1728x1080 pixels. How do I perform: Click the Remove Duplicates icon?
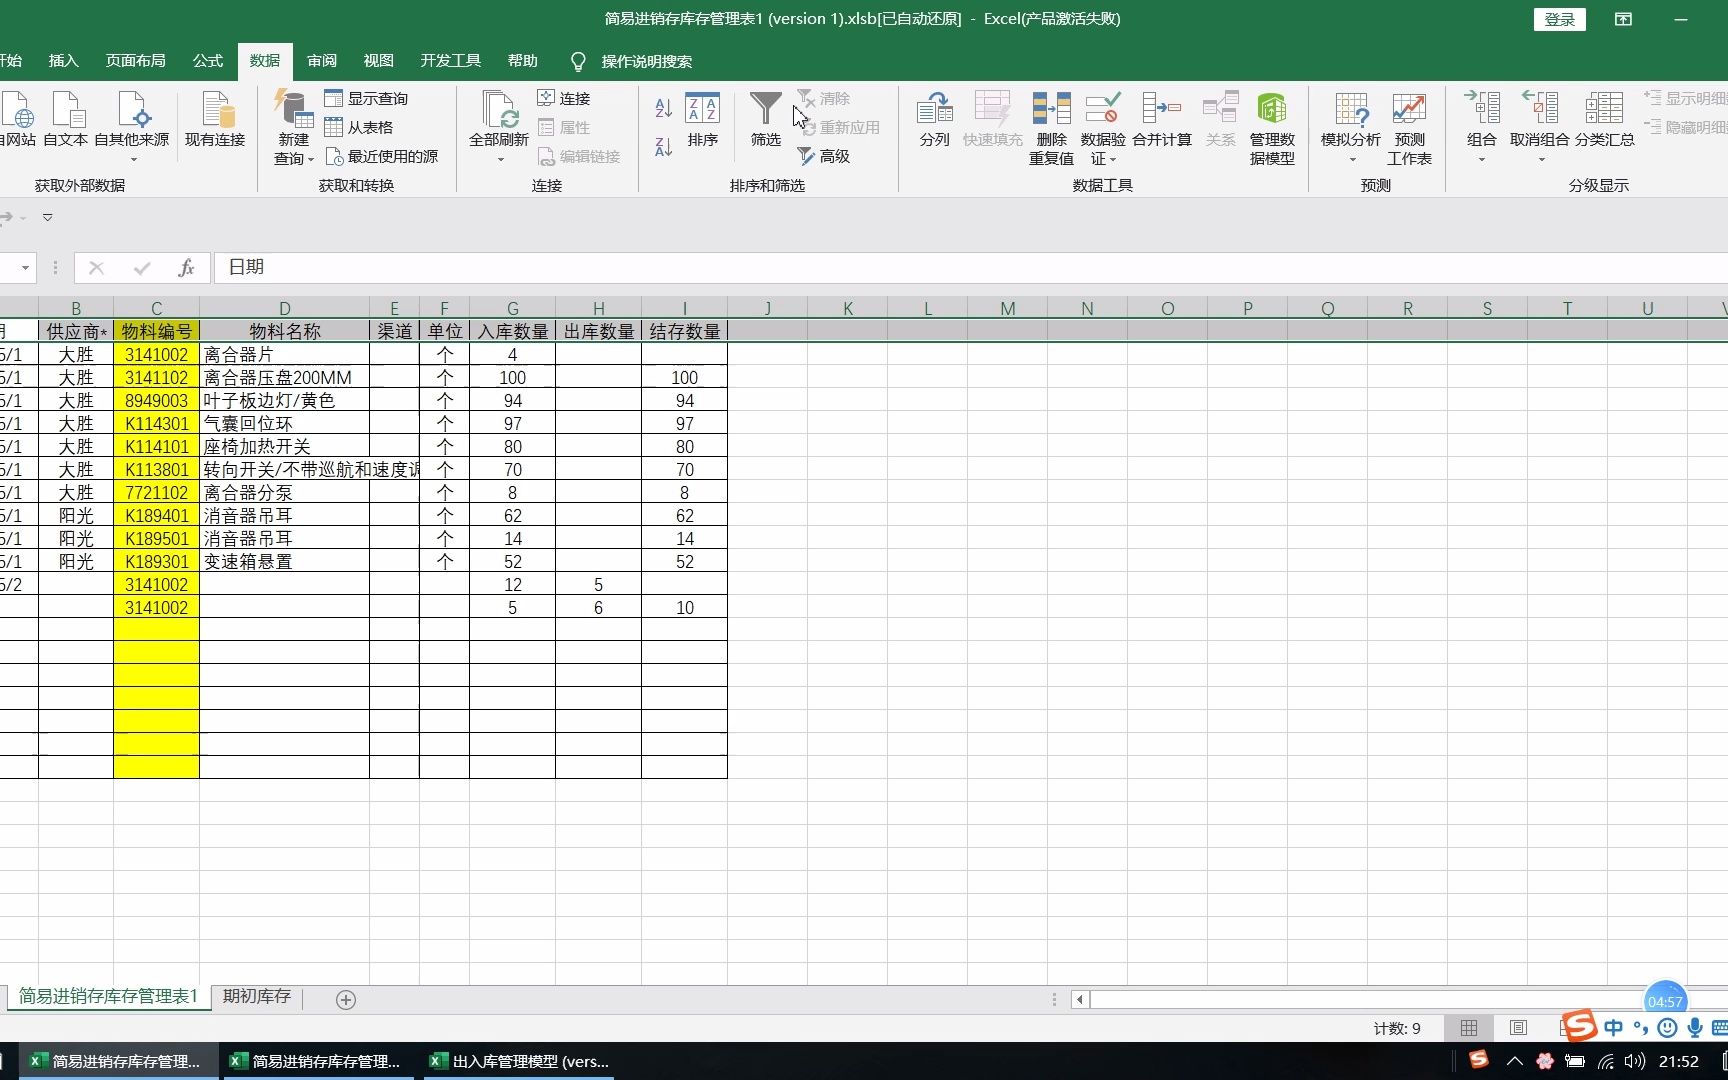(x=1051, y=108)
